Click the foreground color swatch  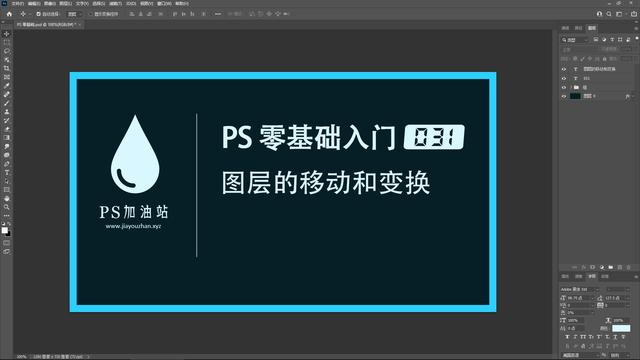4,231
